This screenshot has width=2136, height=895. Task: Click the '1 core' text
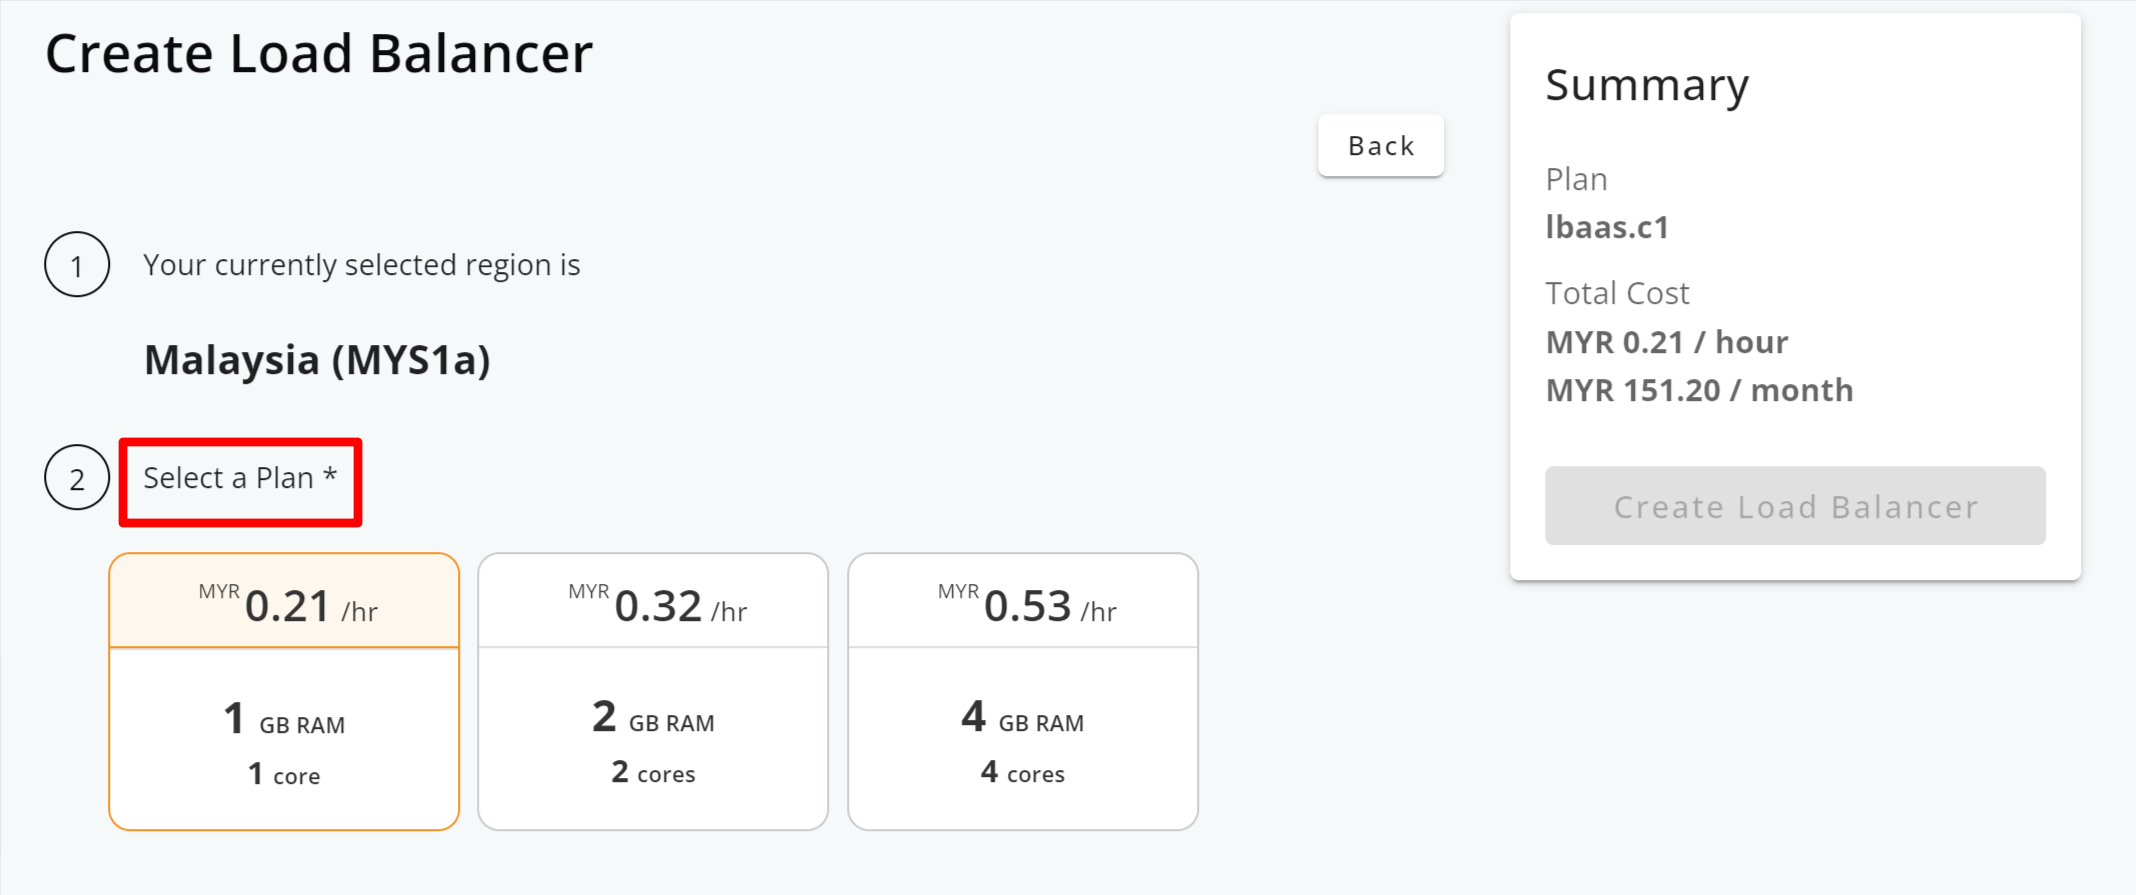284,774
